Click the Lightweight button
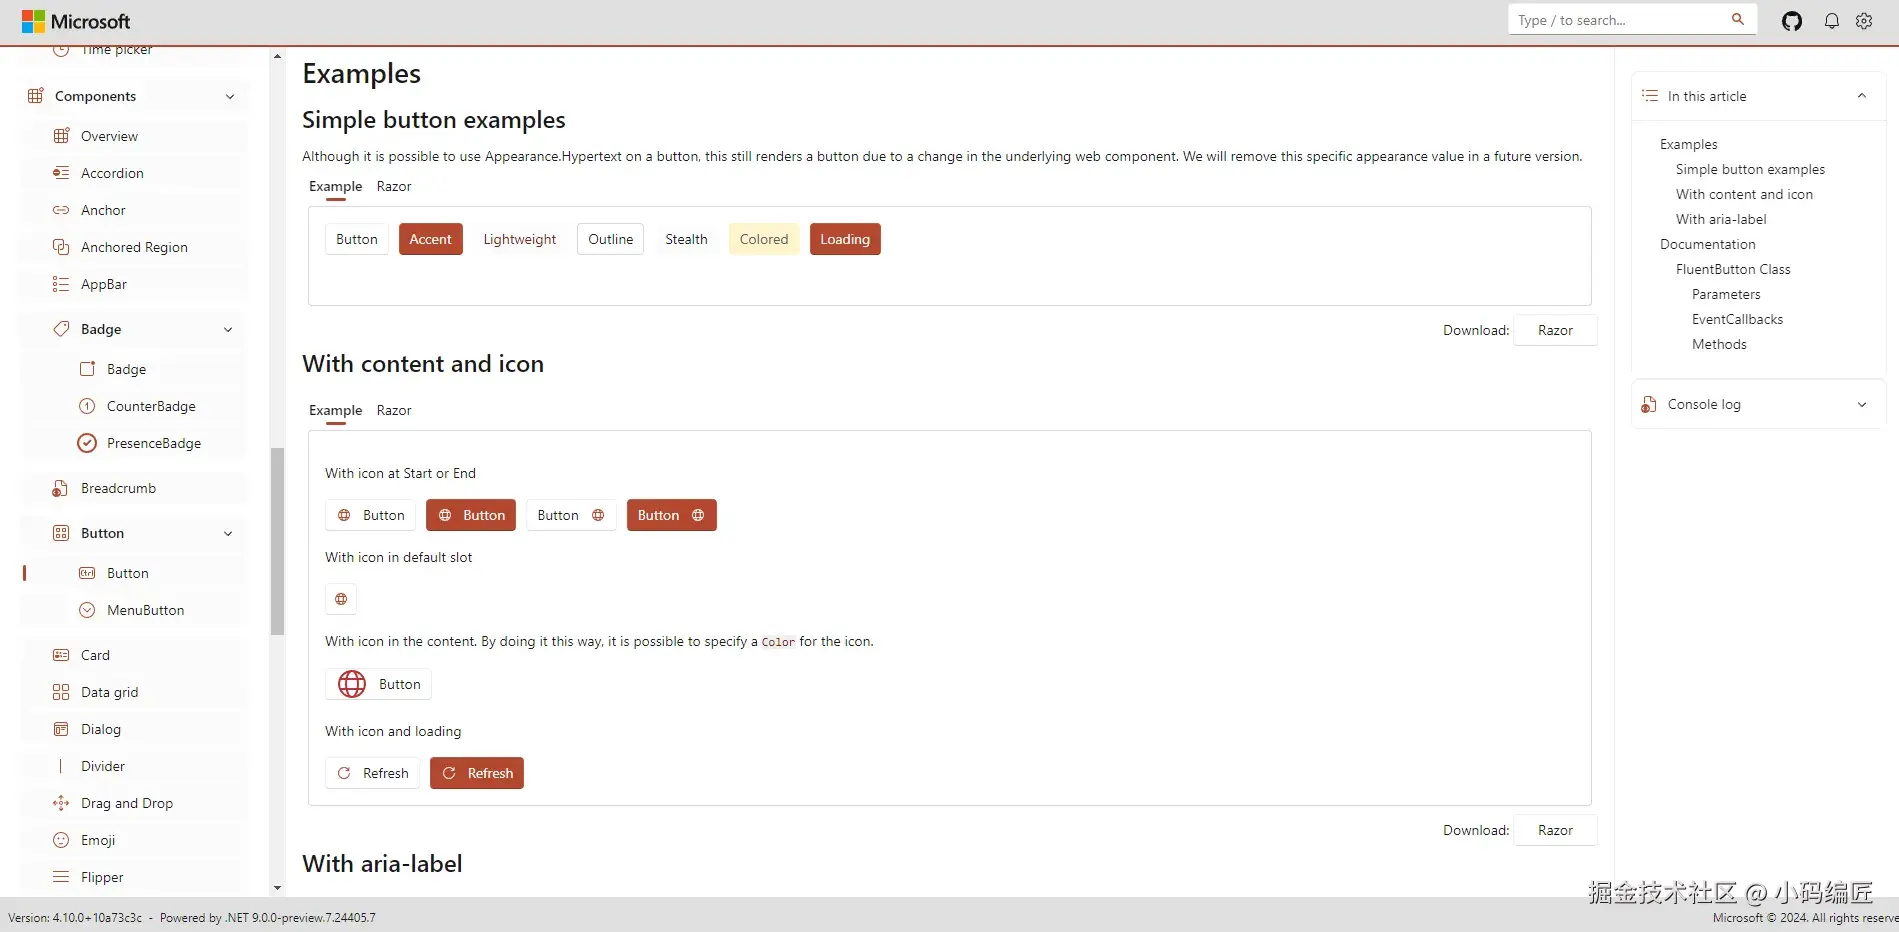Screen dimensions: 1899x932 520,239
